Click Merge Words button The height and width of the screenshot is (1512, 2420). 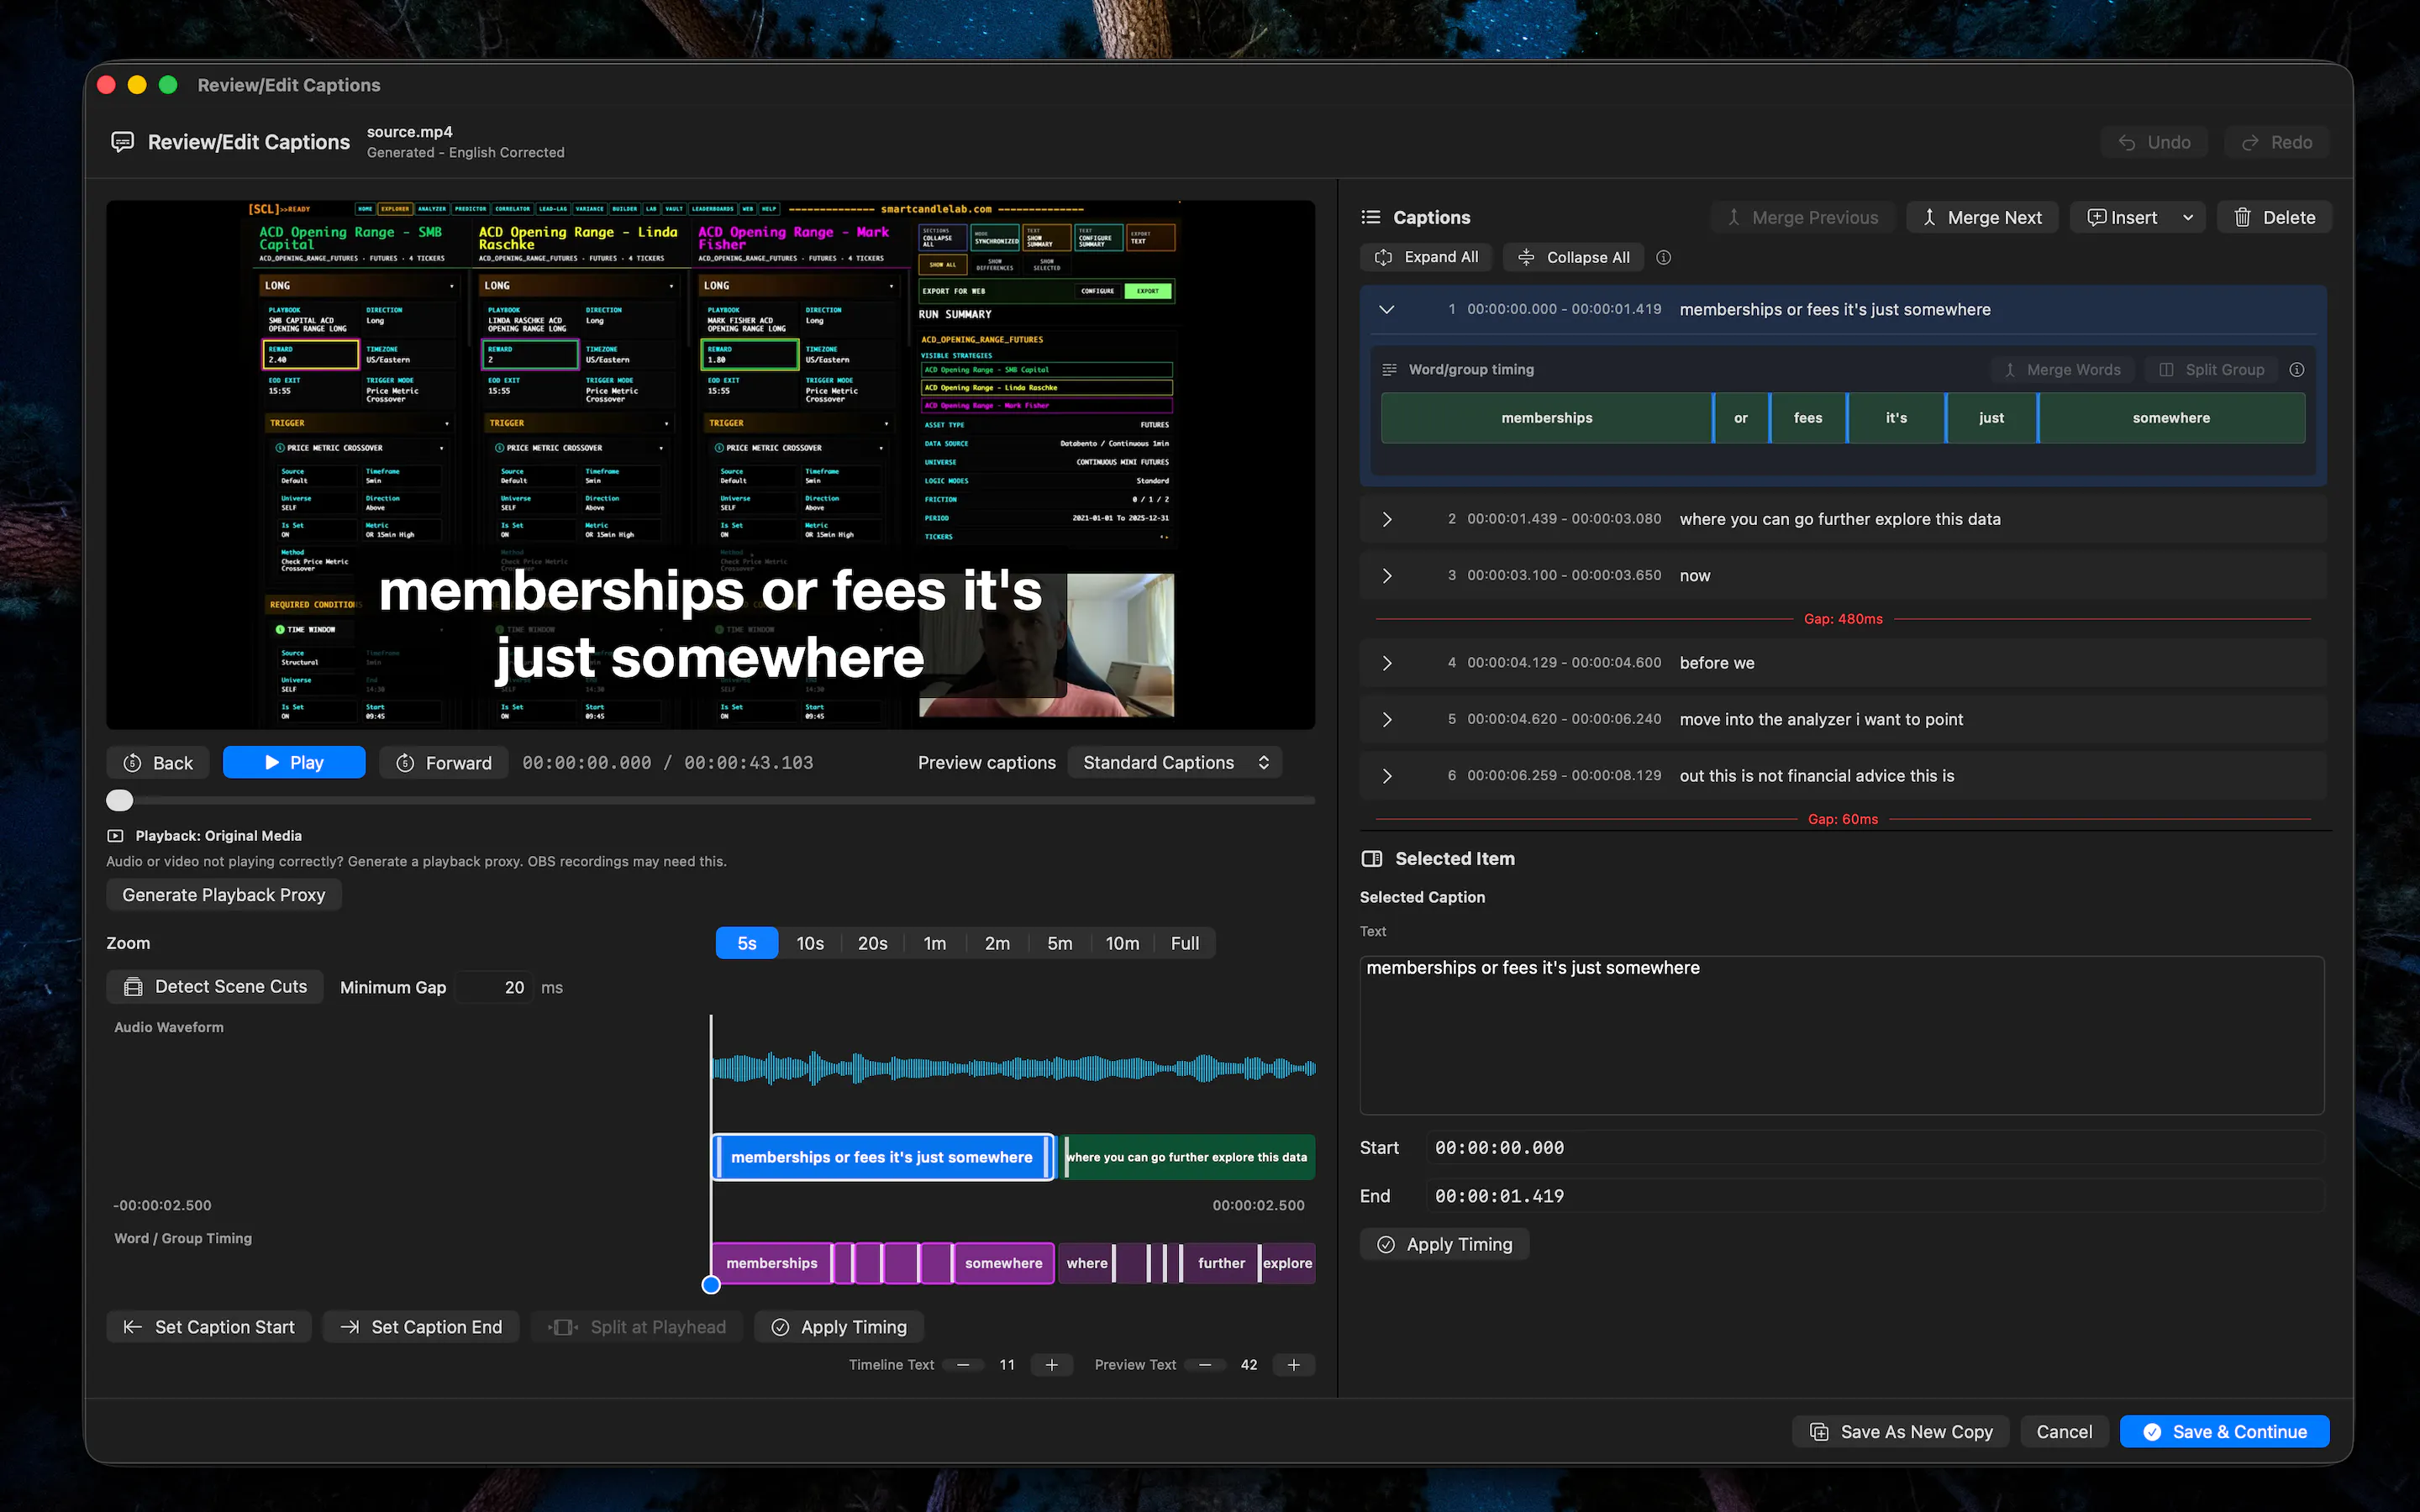coord(2062,369)
